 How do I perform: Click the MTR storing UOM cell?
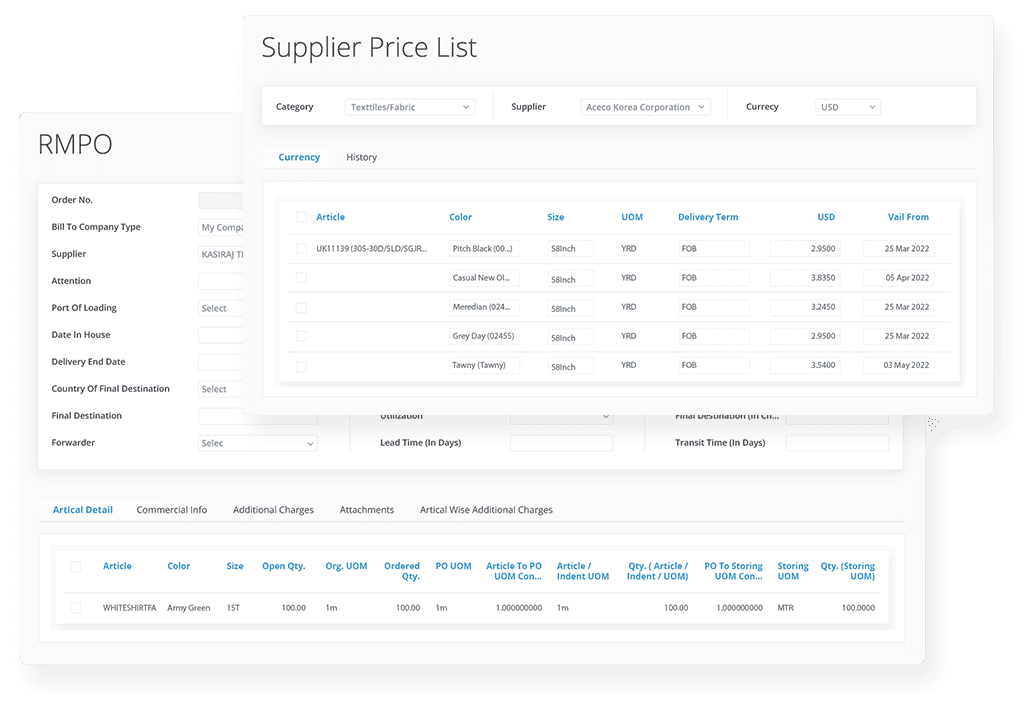coord(786,608)
